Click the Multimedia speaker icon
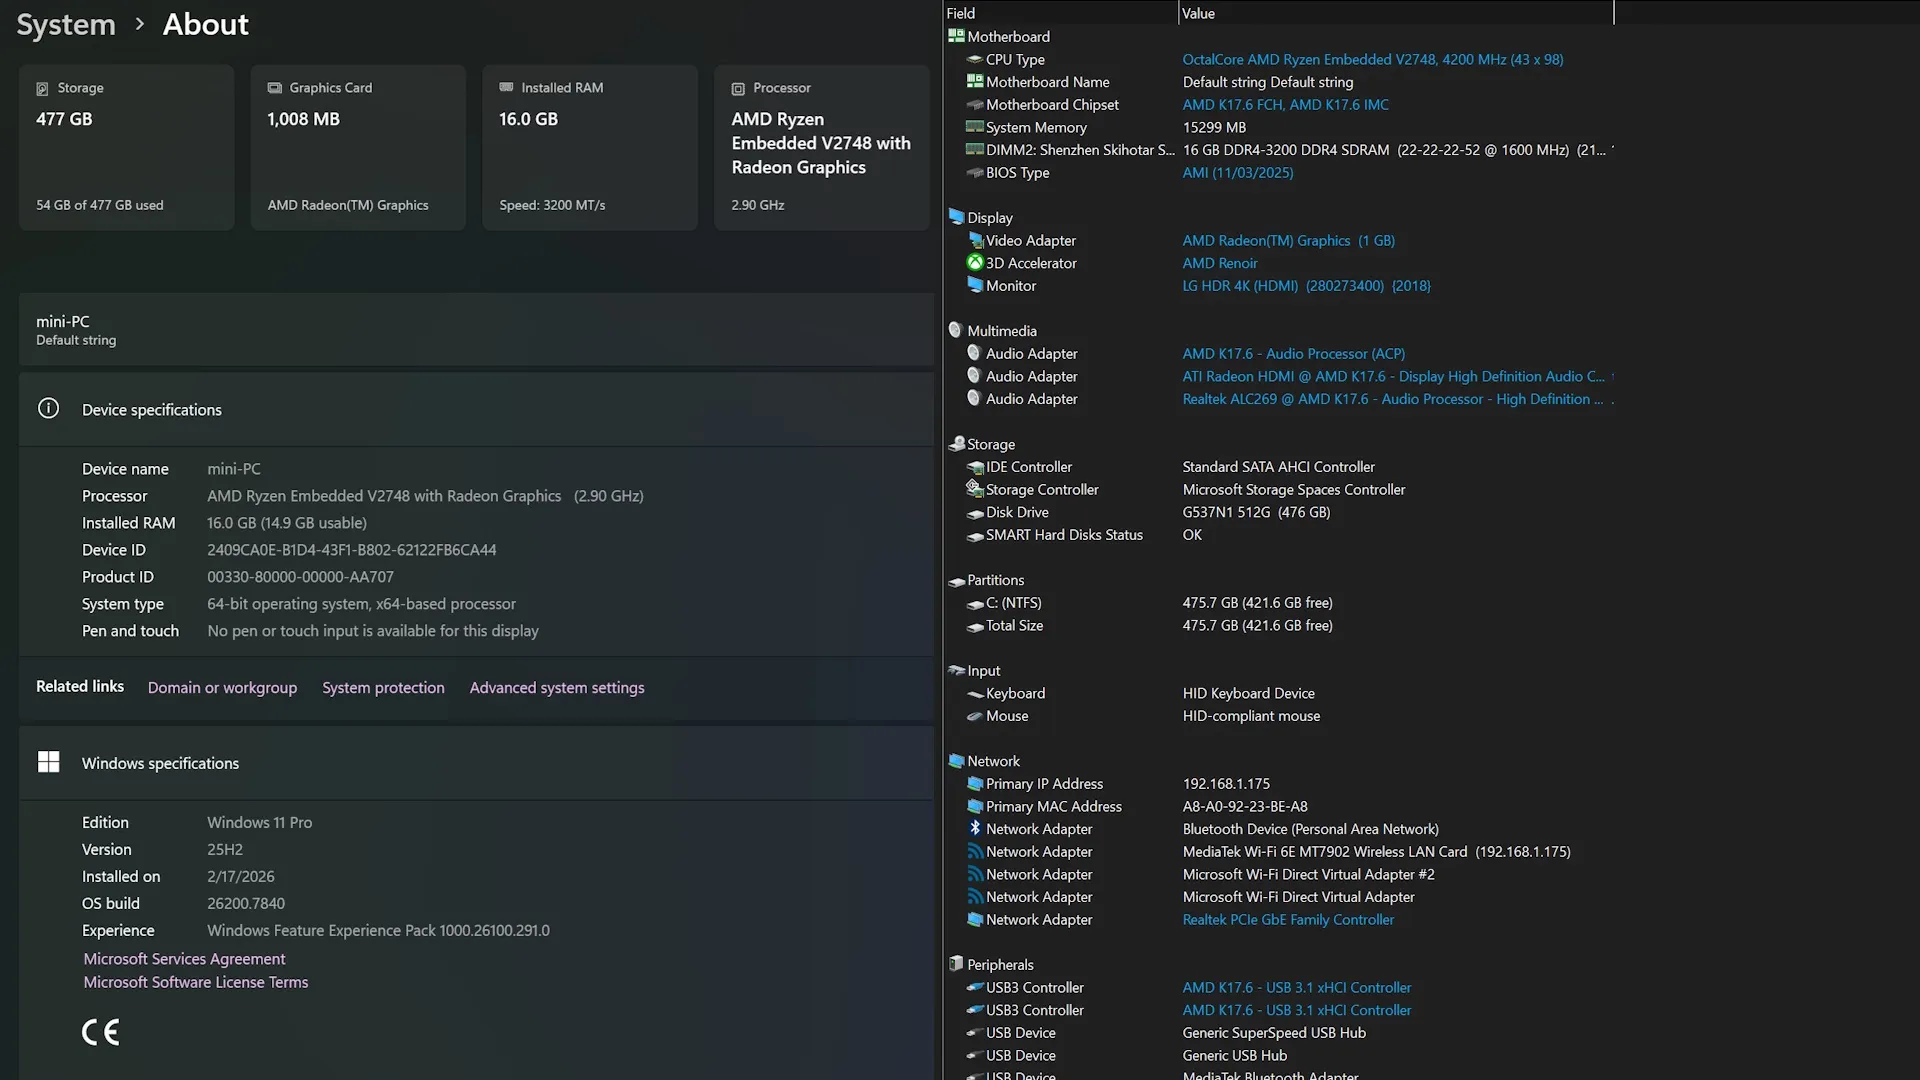Screen dimensions: 1920x1080 [956, 330]
